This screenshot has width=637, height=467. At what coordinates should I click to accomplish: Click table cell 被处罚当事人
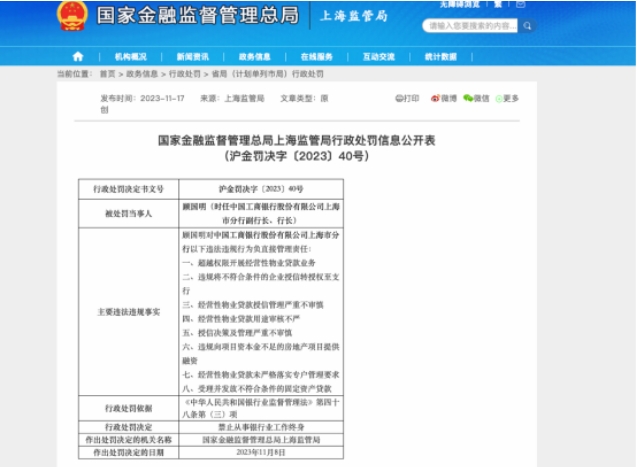pos(128,214)
